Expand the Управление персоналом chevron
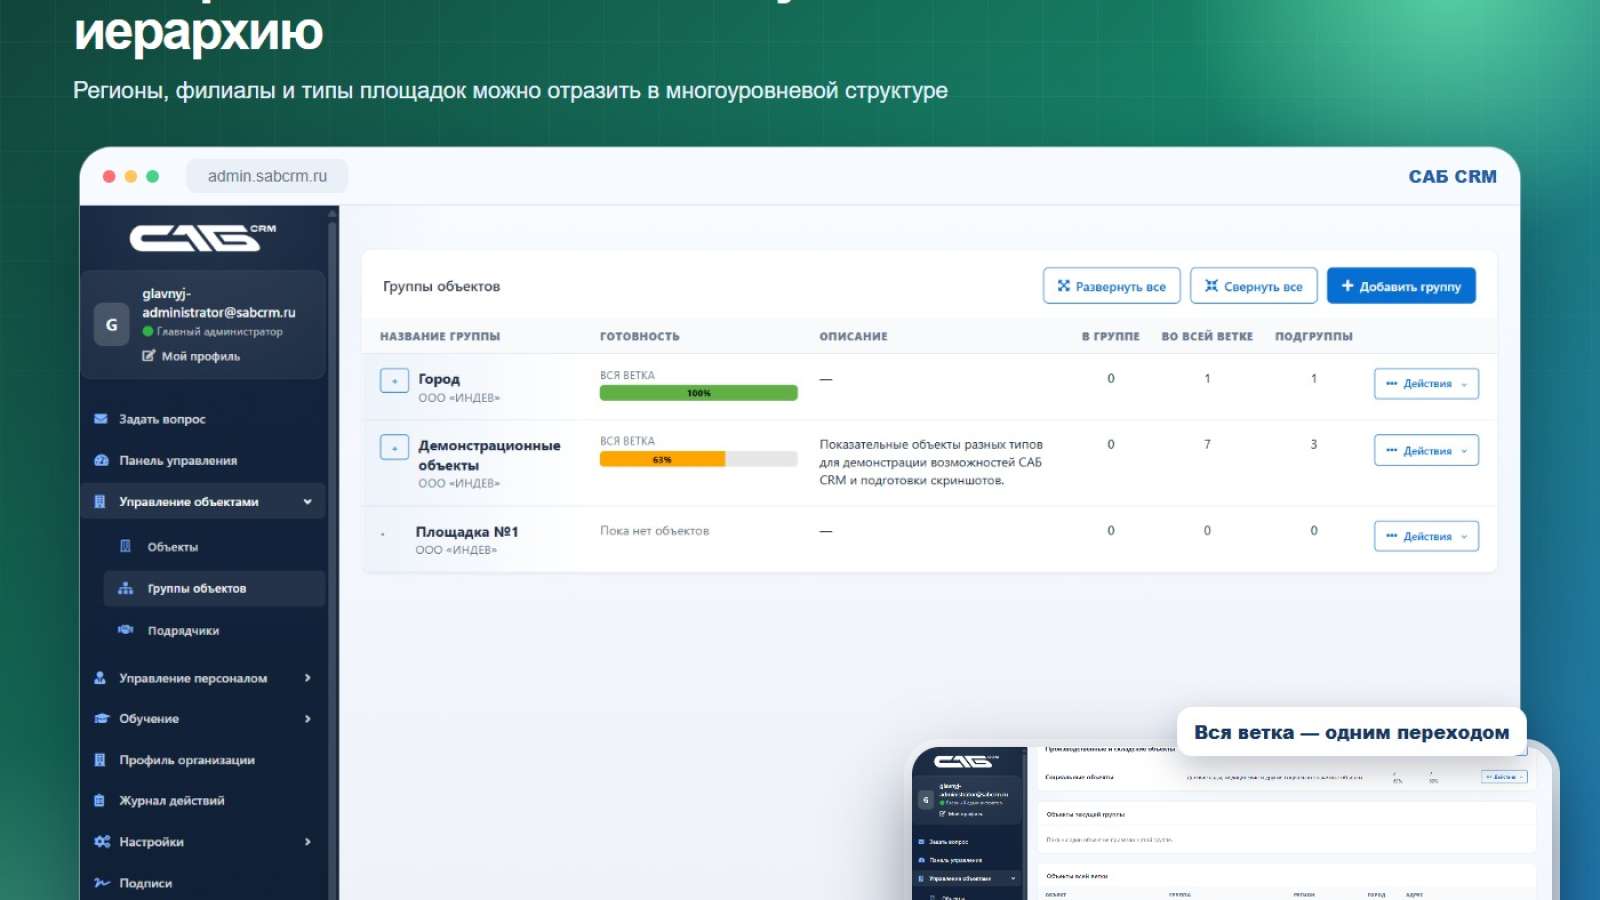 point(307,678)
